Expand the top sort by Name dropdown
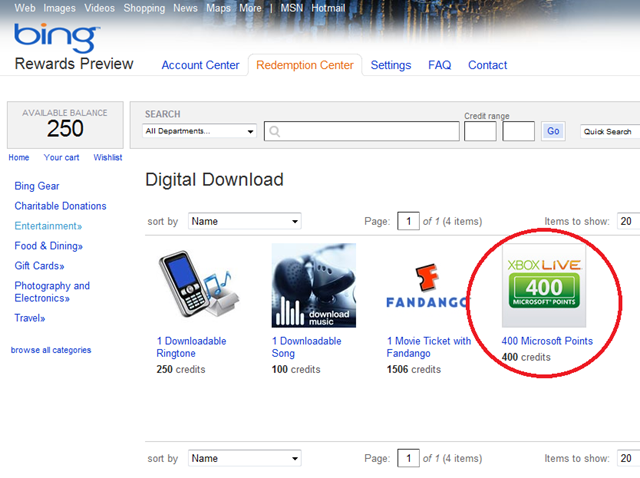This screenshot has height=478, width=640. coord(244,221)
